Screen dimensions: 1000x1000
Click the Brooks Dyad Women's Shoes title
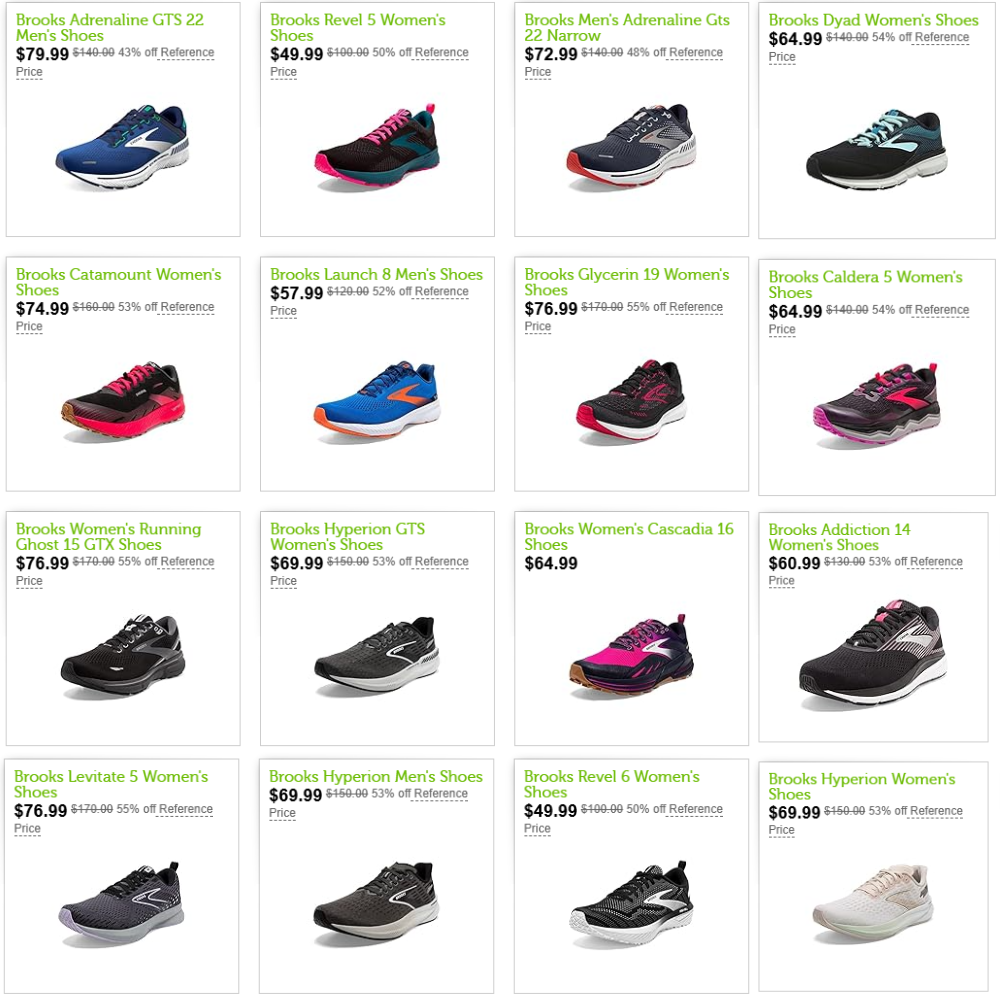pos(873,20)
